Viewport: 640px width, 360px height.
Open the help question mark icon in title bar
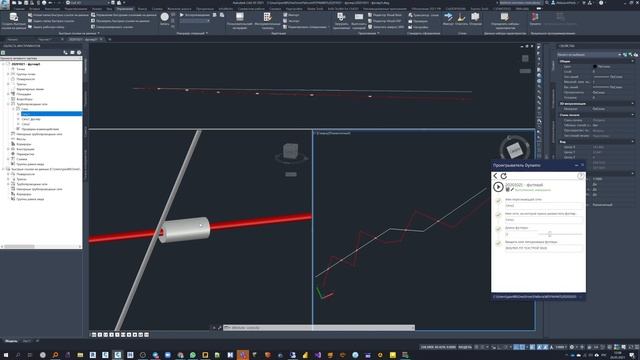[601, 2]
